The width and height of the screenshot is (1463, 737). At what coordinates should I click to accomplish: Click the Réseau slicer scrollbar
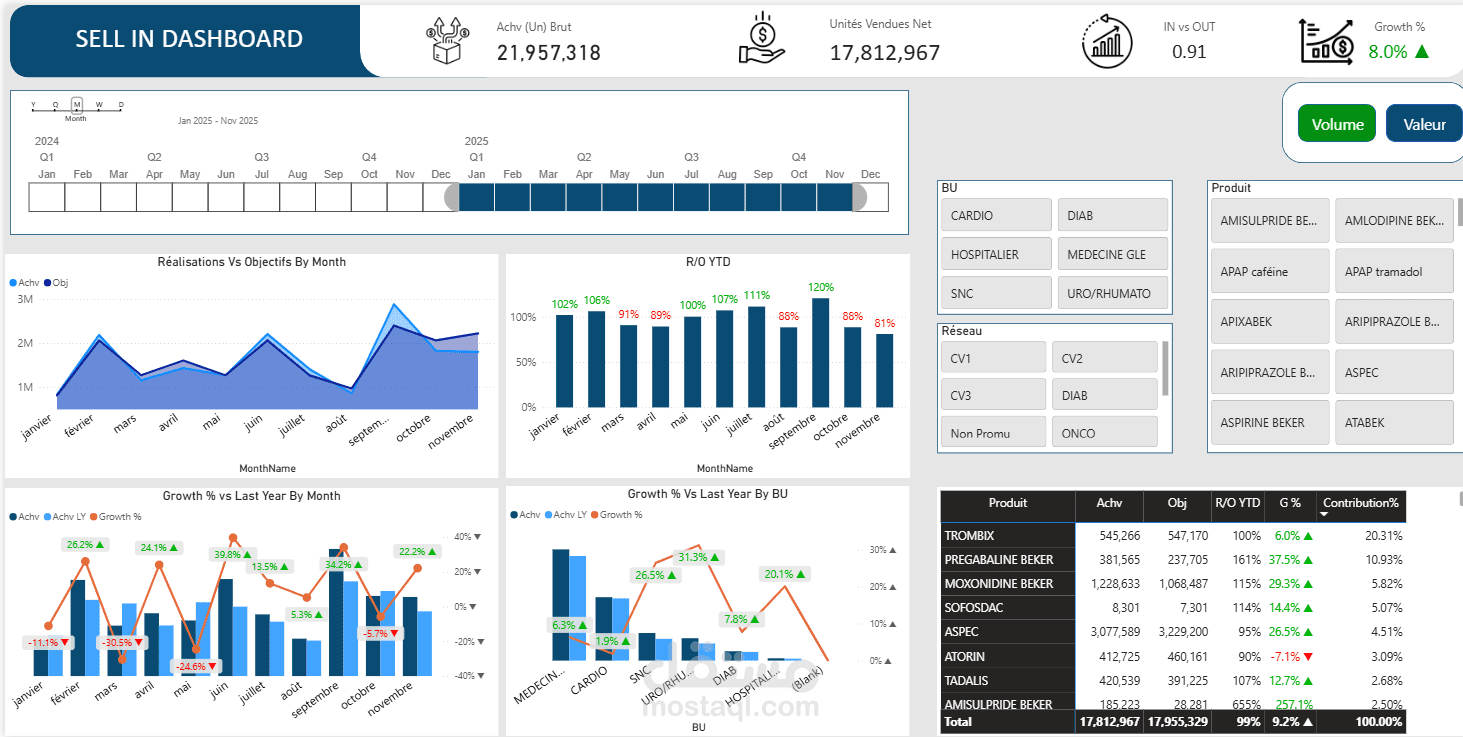1163,368
